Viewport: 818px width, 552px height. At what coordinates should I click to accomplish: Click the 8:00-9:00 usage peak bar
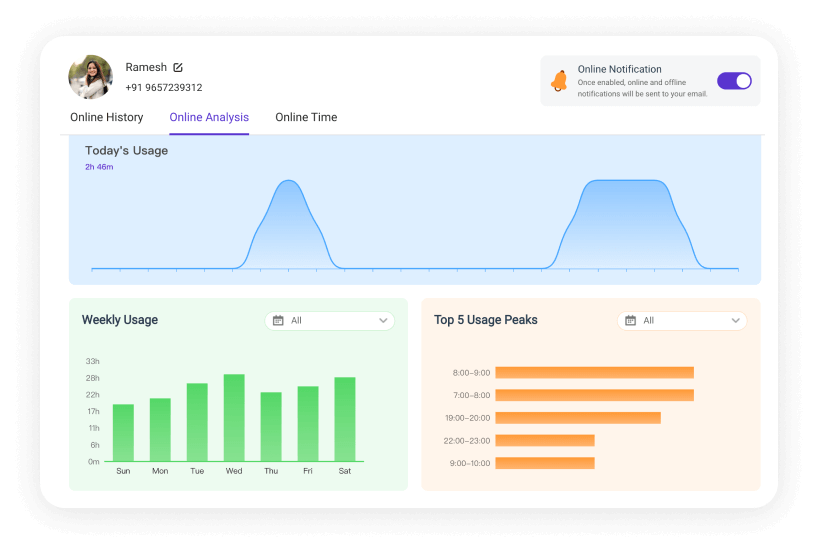[594, 372]
